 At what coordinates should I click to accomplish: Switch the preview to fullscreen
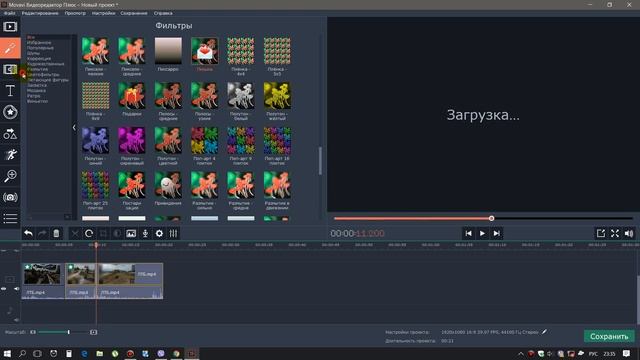pos(615,233)
